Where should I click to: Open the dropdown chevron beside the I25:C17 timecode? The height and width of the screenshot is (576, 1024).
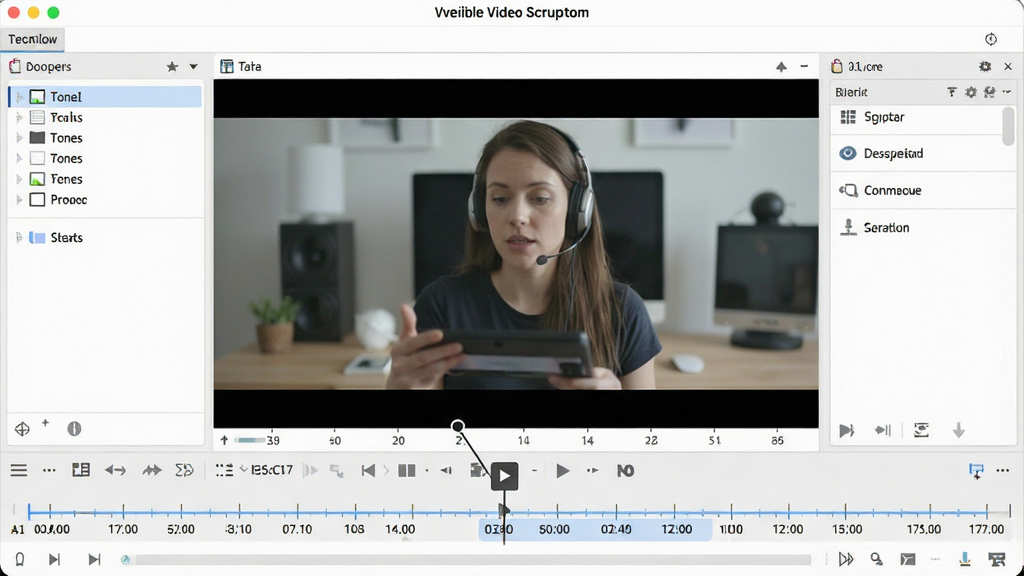244,470
